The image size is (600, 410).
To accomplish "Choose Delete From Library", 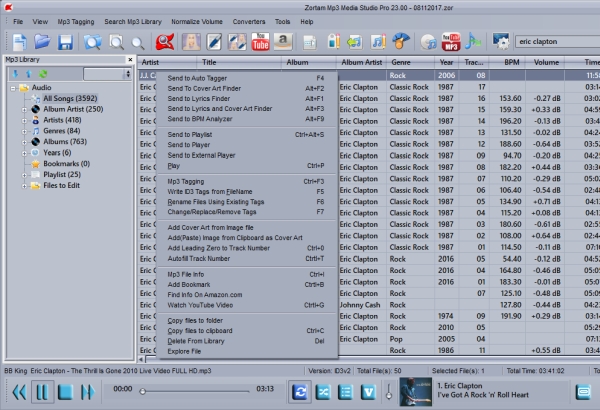I will tap(247, 341).
